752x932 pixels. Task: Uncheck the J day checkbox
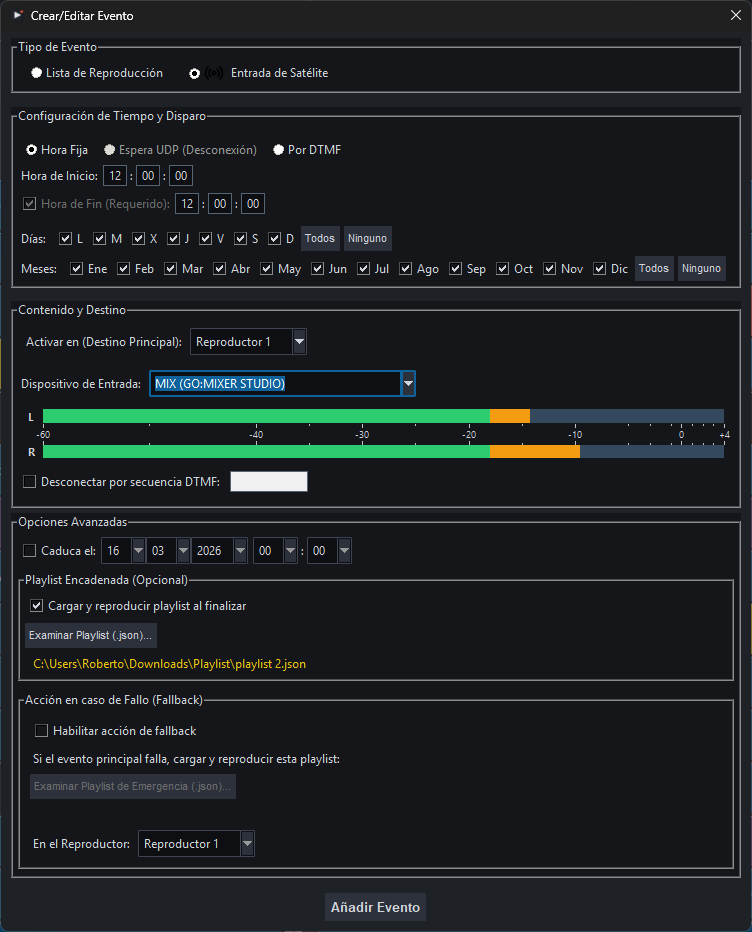(x=173, y=239)
